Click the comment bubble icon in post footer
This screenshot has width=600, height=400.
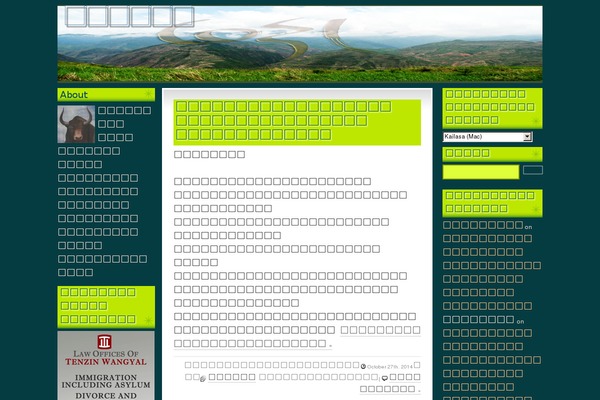click(385, 378)
